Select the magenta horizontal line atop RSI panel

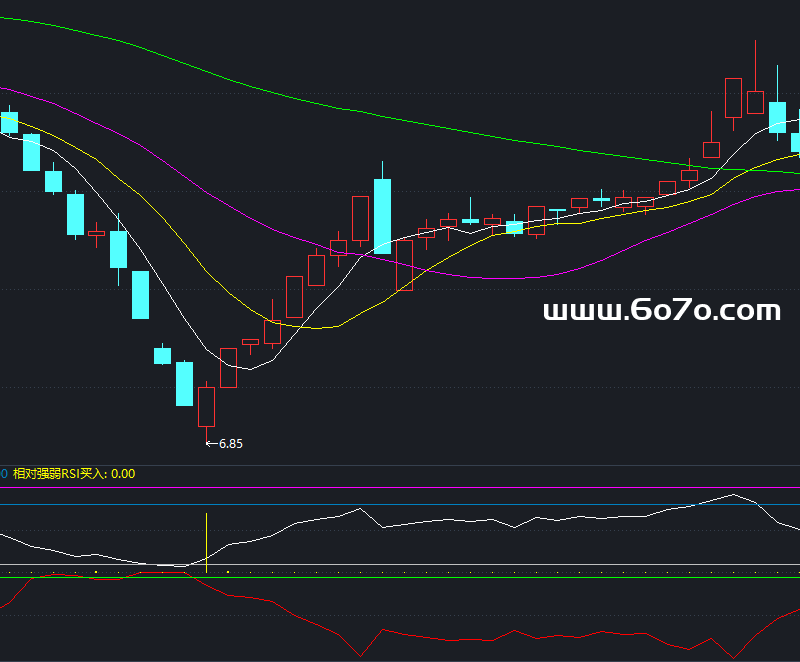400,488
